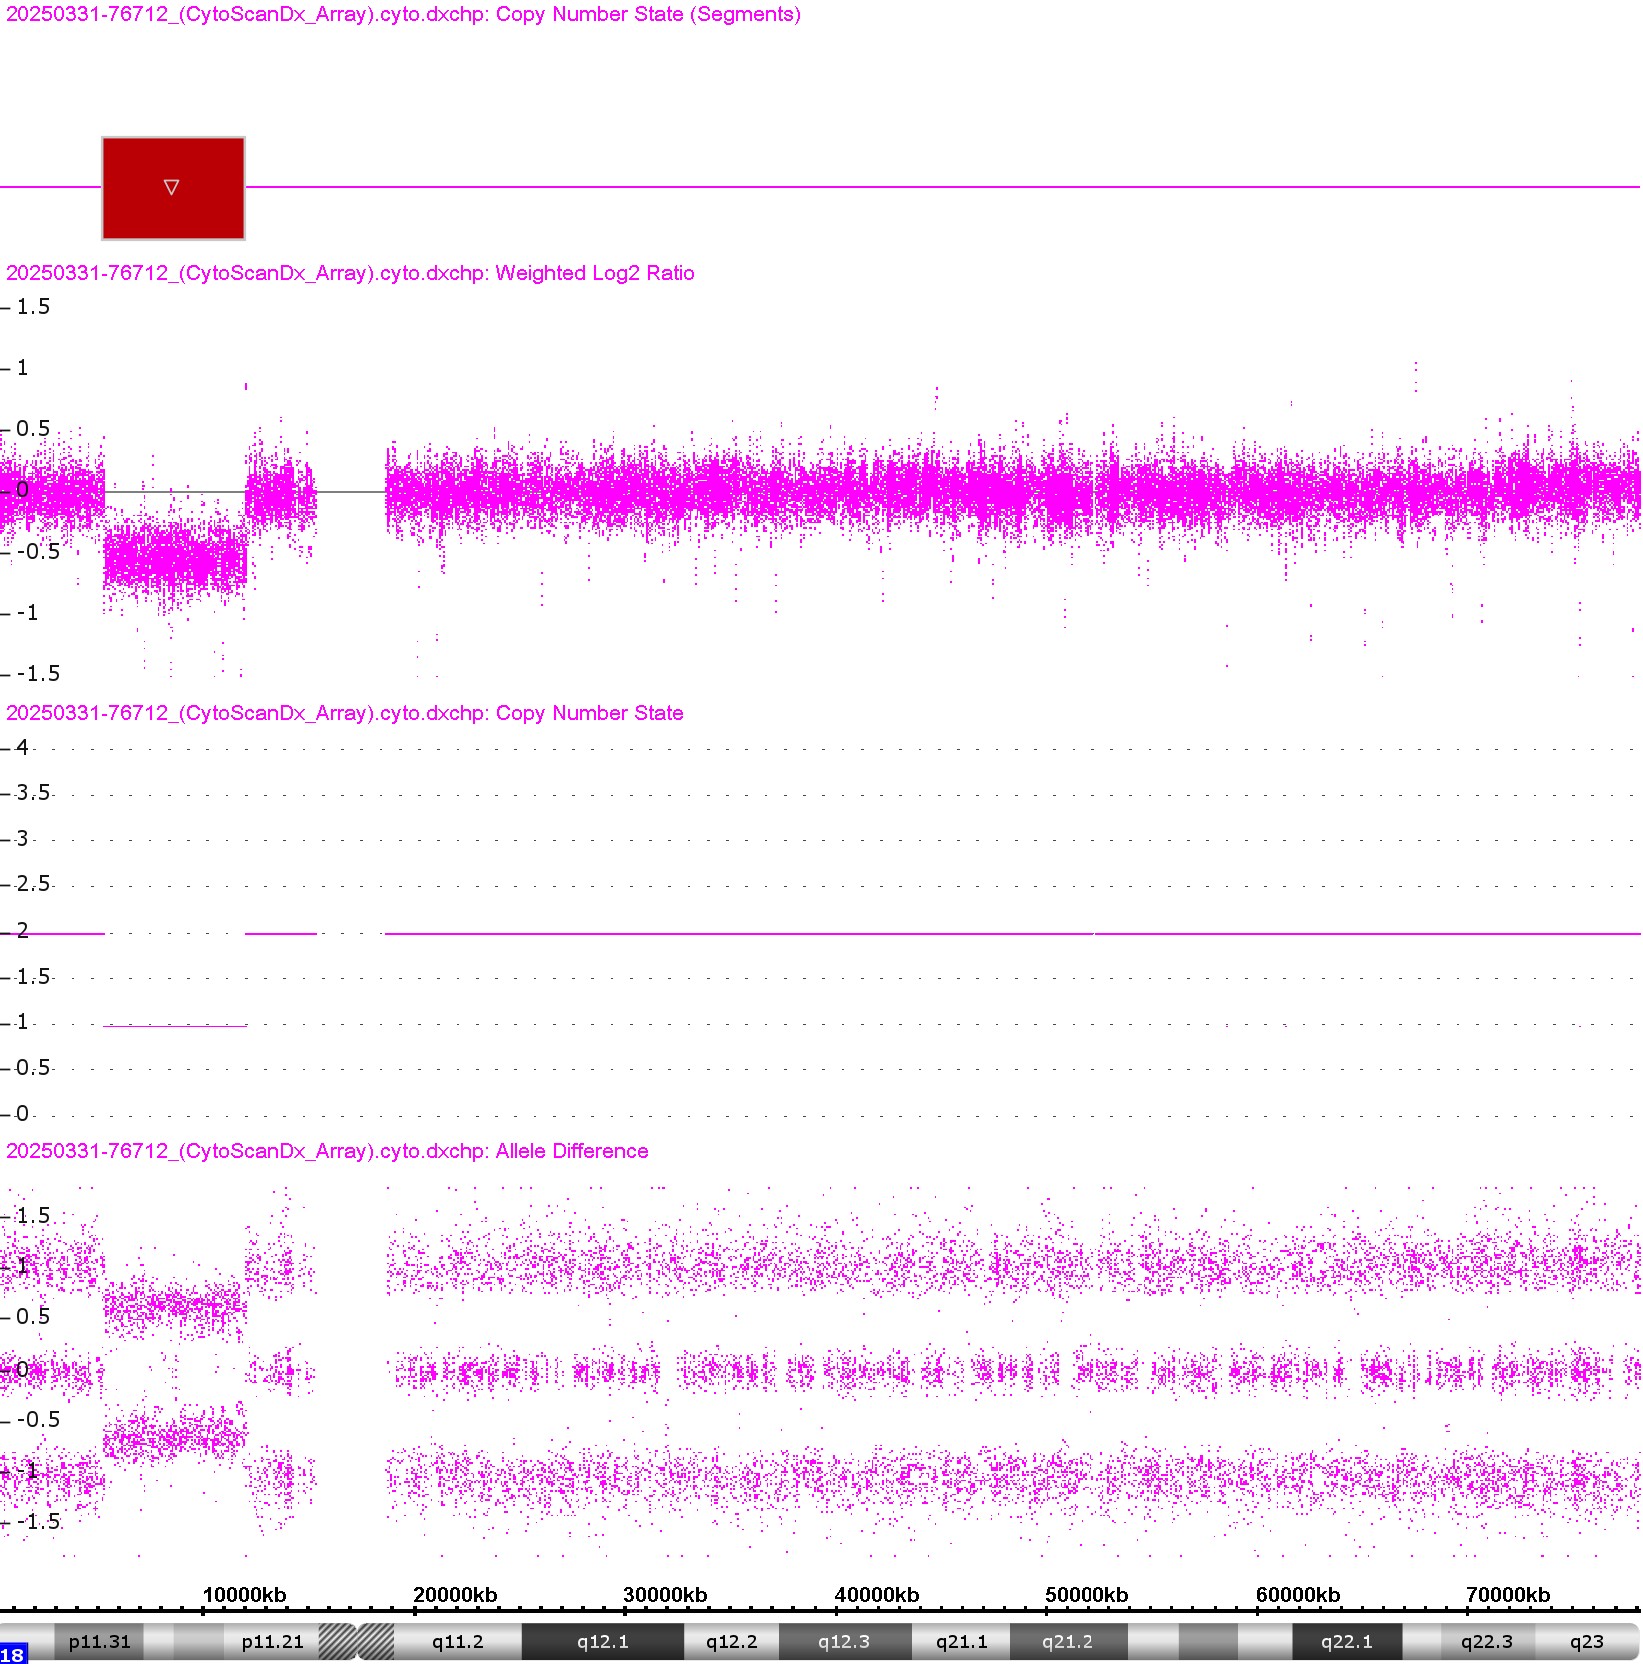Click cytoband q12.2

(x=731, y=1642)
